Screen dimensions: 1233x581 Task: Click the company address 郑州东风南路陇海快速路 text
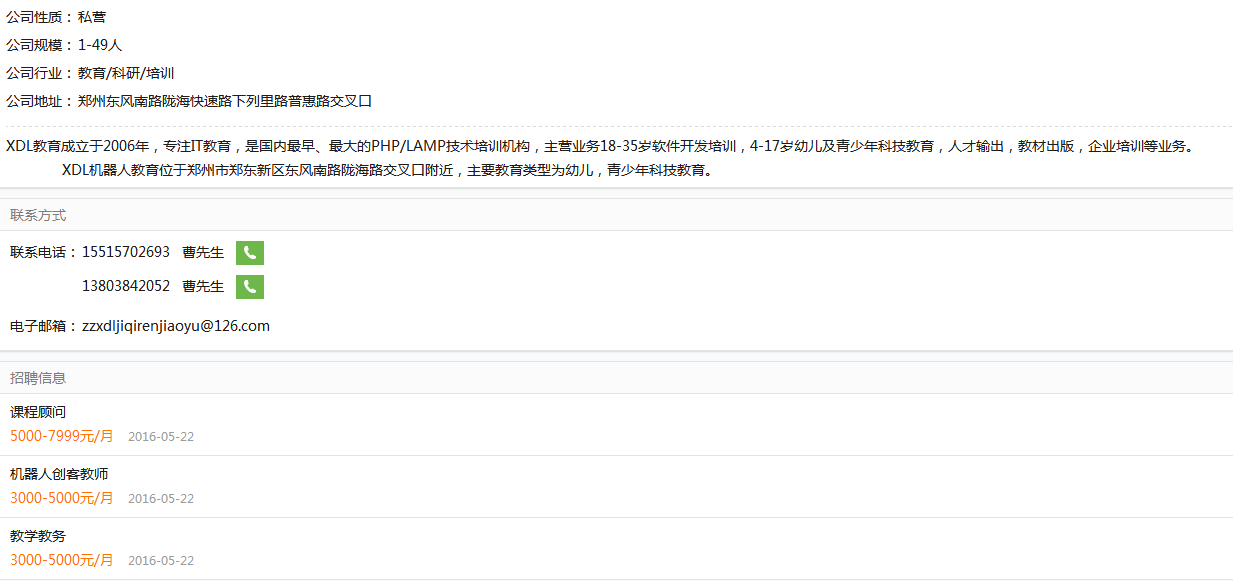225,101
